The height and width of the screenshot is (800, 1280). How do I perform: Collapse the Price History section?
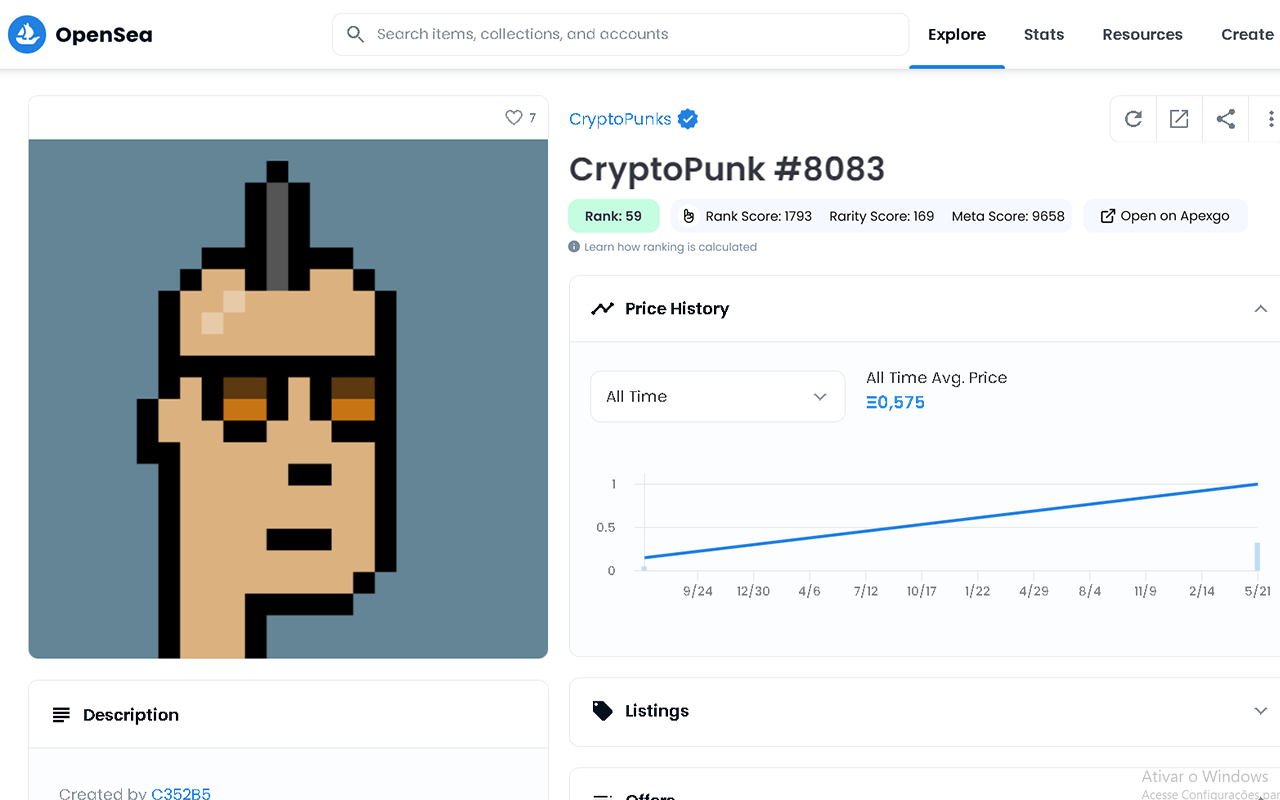1261,308
